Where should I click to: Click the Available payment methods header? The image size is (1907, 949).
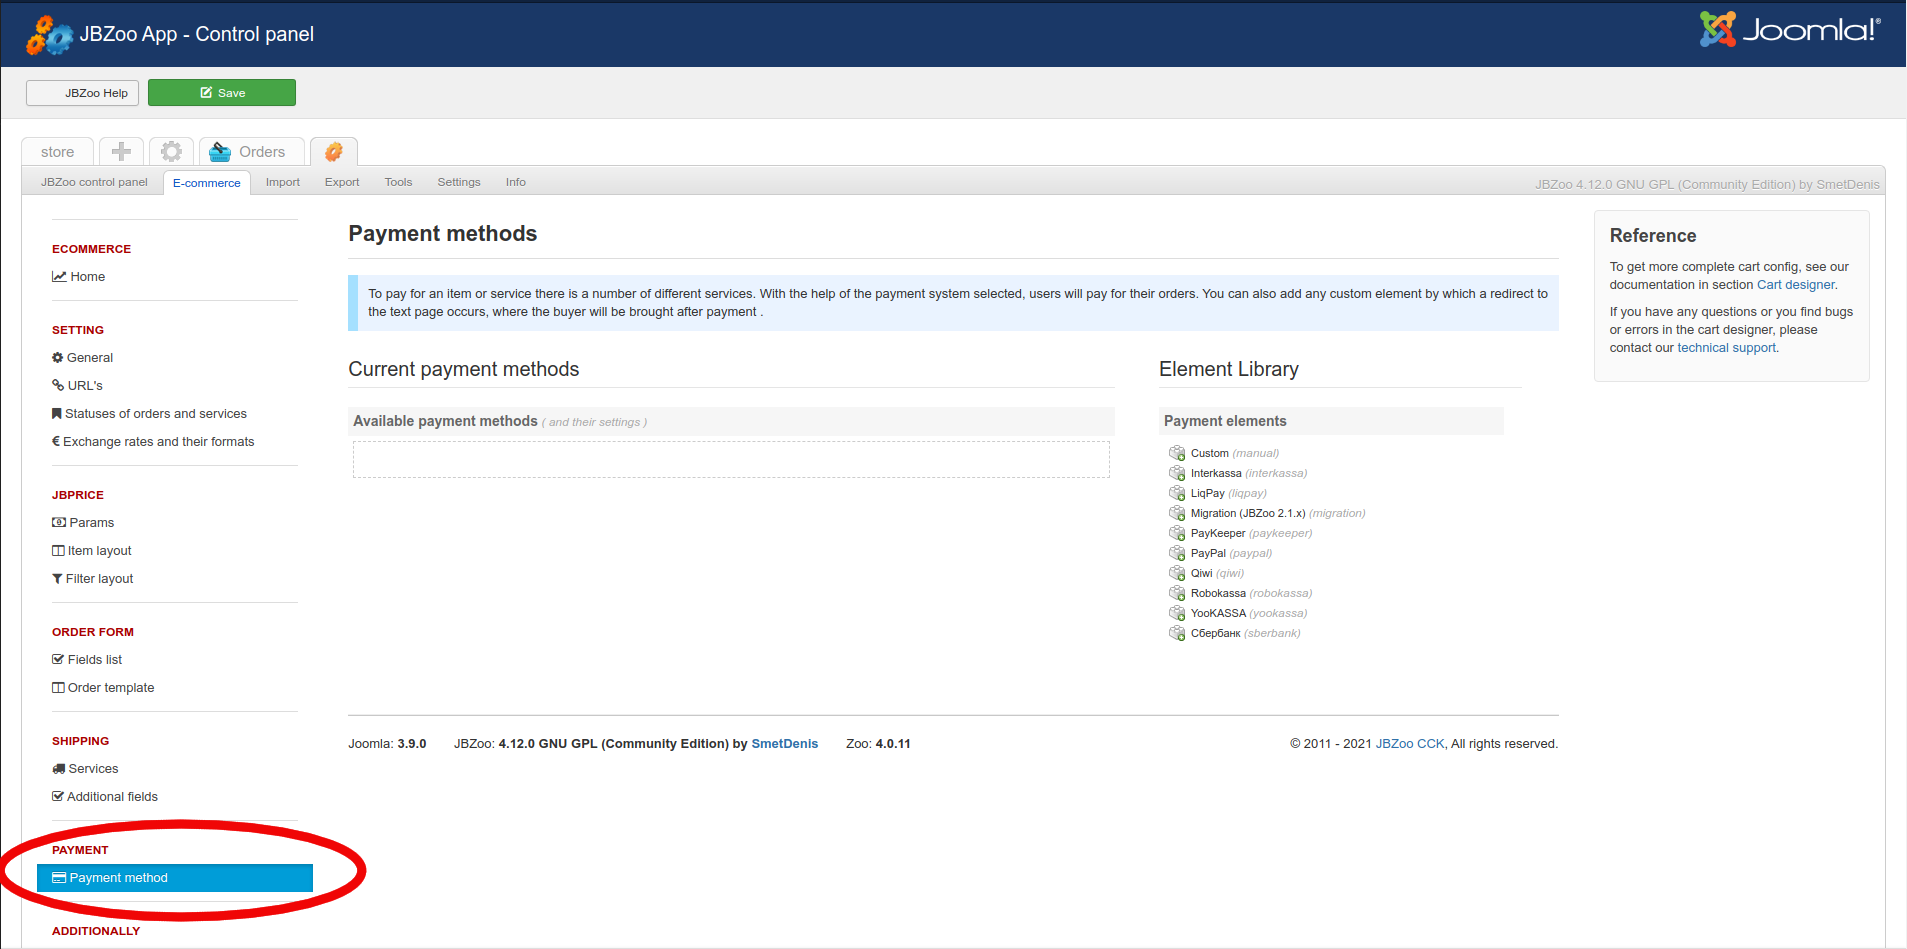(x=731, y=421)
